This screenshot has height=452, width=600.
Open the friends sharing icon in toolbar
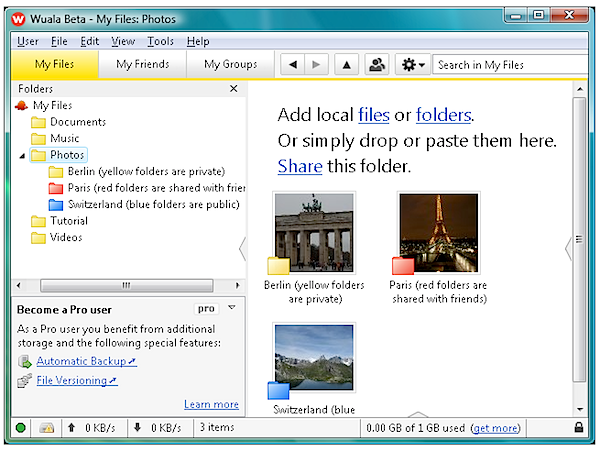pos(377,64)
